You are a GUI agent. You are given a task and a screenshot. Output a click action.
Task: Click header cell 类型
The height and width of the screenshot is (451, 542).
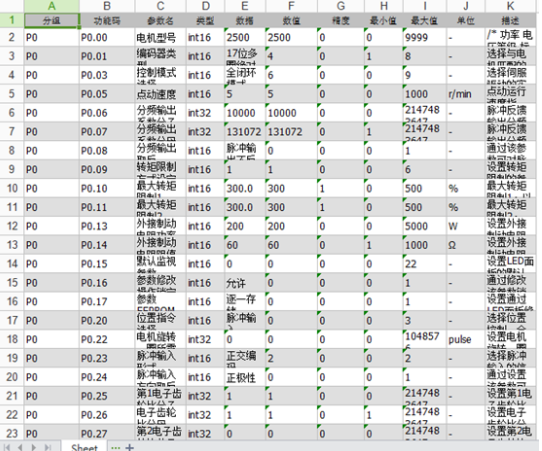(205, 20)
